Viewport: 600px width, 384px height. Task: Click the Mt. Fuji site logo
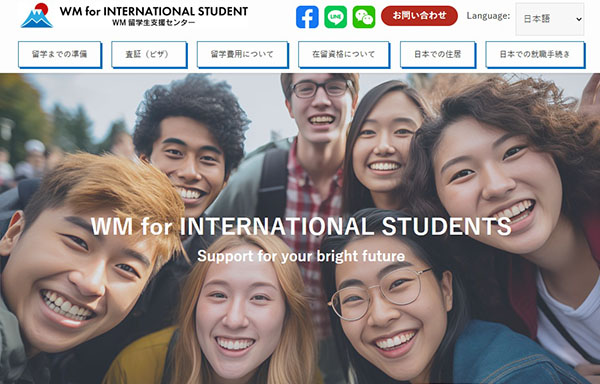(37, 16)
